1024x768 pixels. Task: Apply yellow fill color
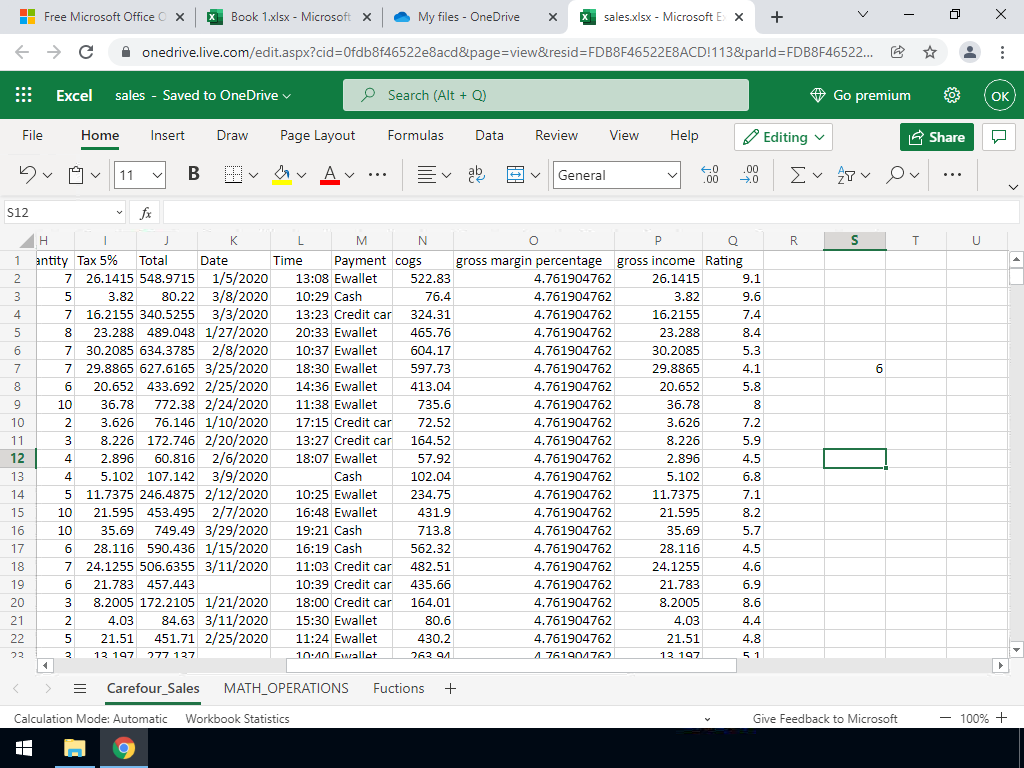click(x=282, y=175)
